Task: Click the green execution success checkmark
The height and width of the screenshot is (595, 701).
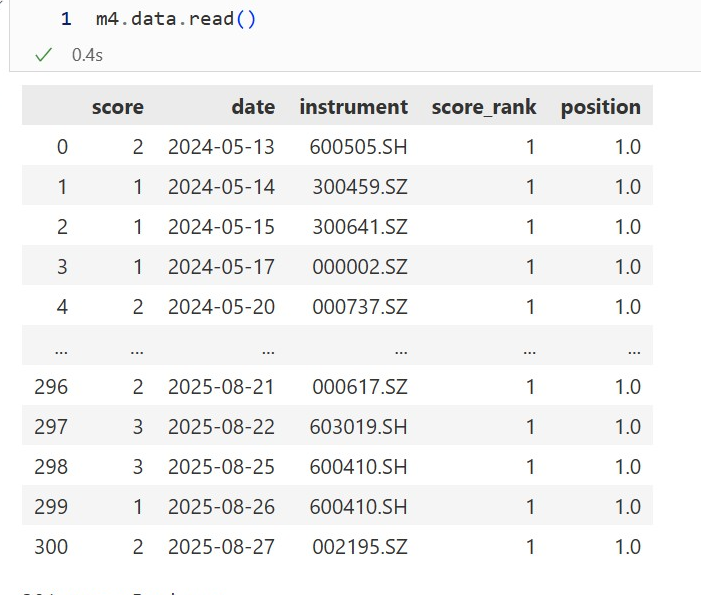Action: (x=43, y=55)
